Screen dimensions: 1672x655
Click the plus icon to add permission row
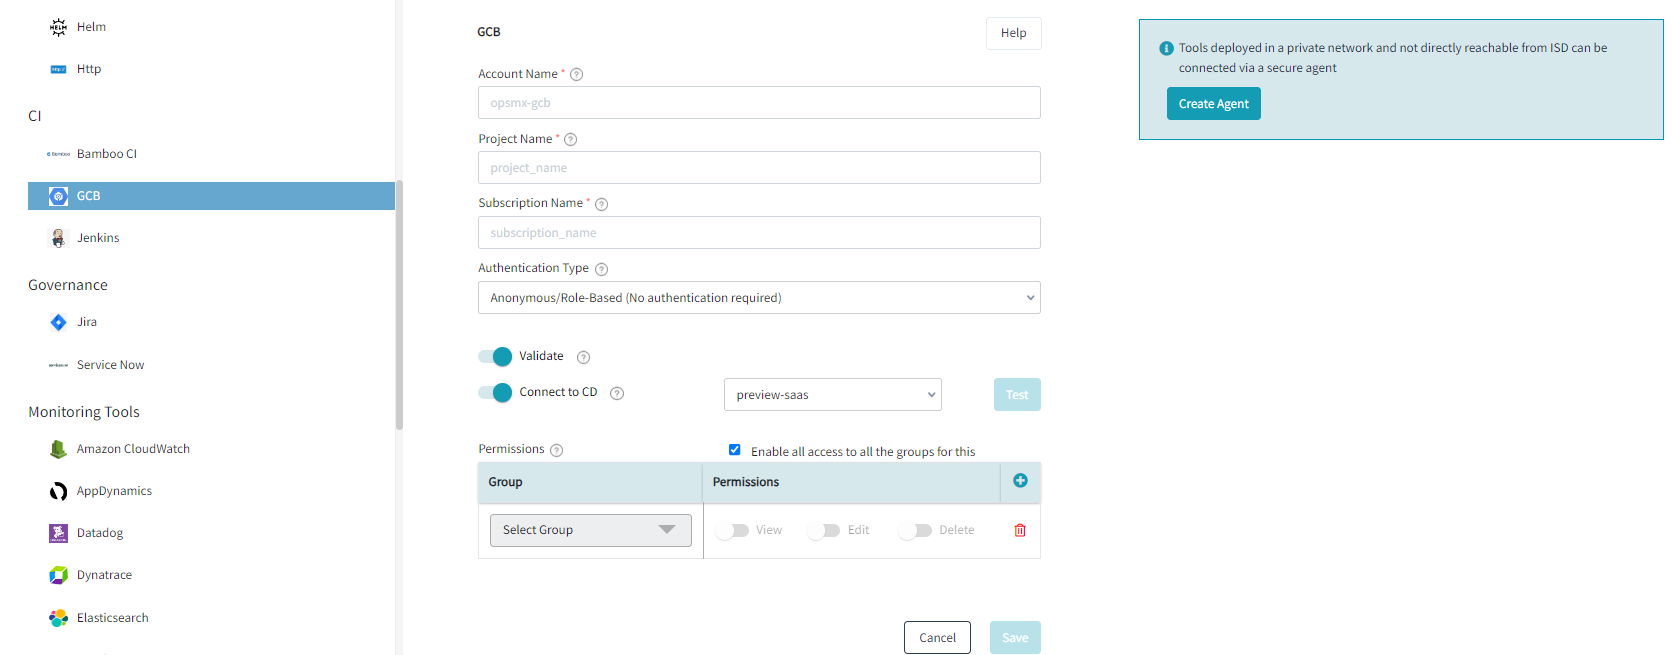[1020, 481]
